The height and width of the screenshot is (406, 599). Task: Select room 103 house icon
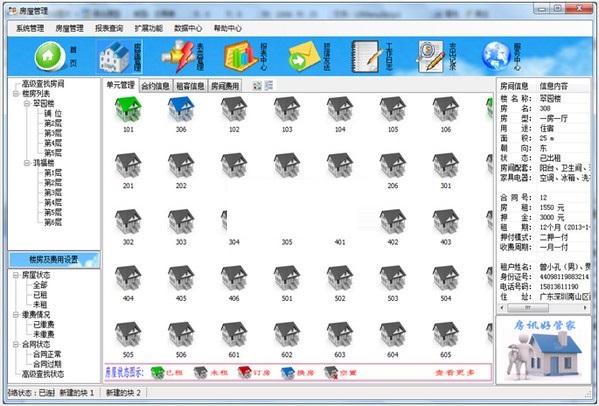(x=287, y=109)
